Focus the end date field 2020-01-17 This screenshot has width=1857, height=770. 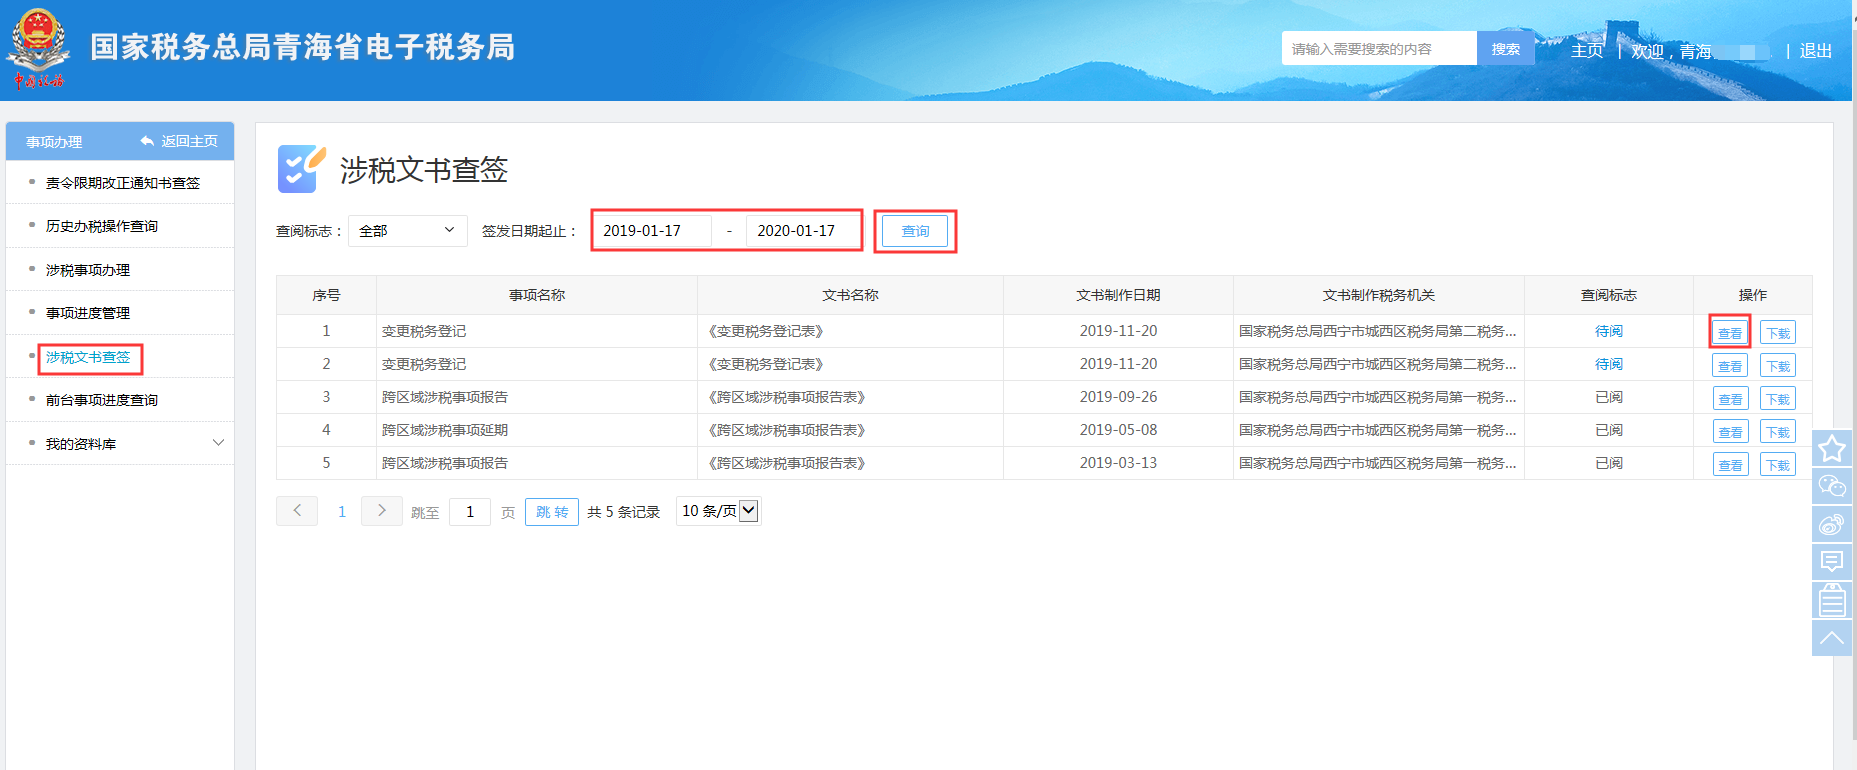pos(803,231)
